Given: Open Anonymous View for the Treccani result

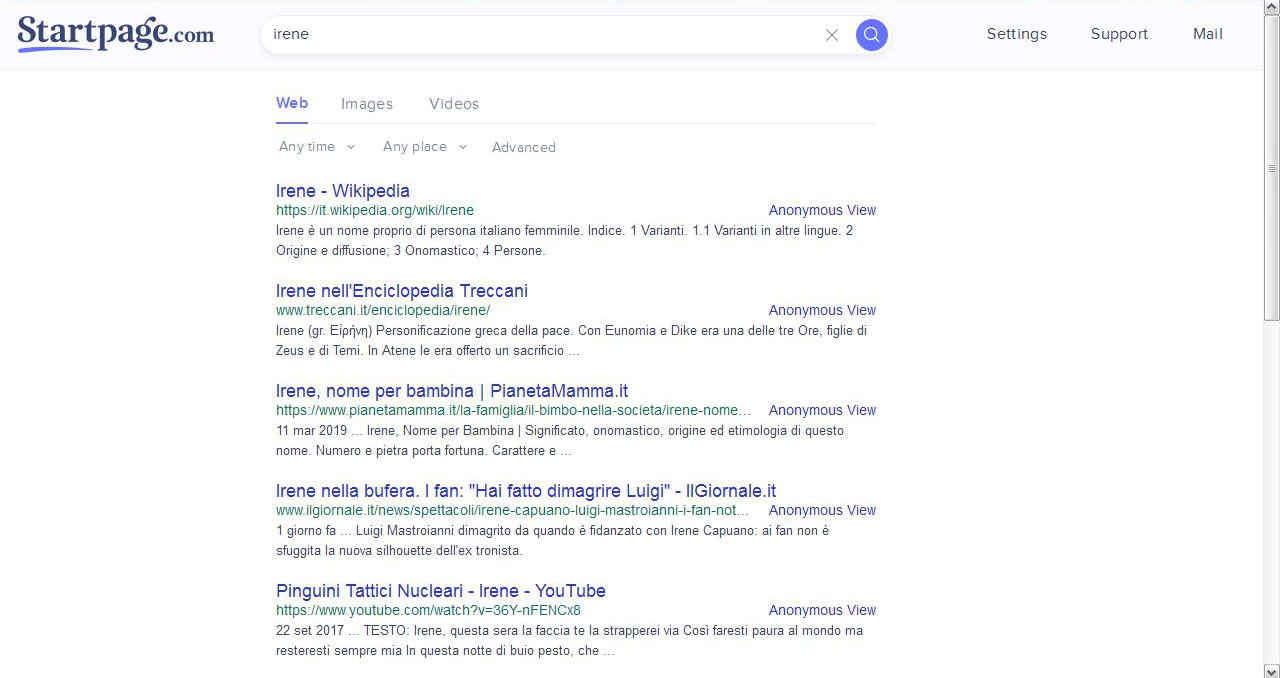Looking at the screenshot, I should 822,310.
